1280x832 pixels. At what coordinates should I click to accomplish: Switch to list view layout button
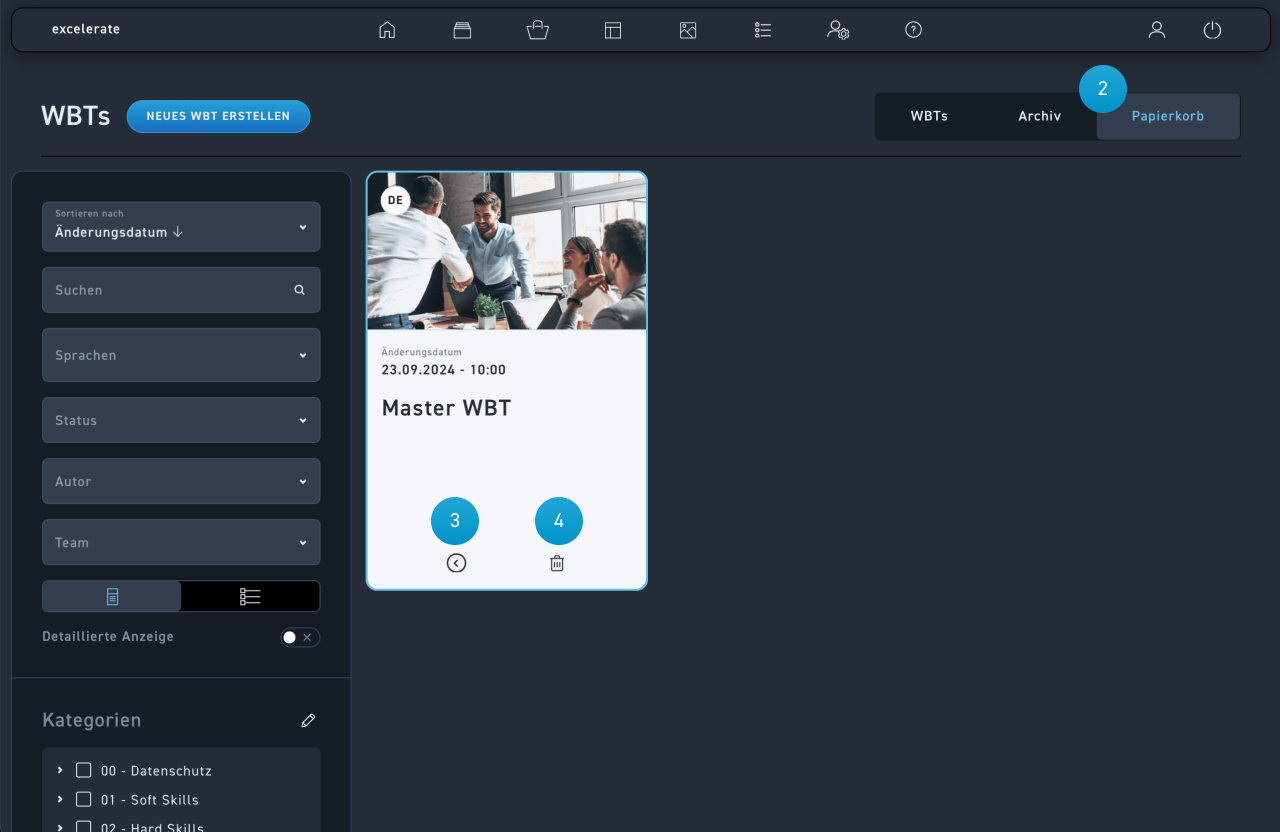pyautogui.click(x=250, y=596)
